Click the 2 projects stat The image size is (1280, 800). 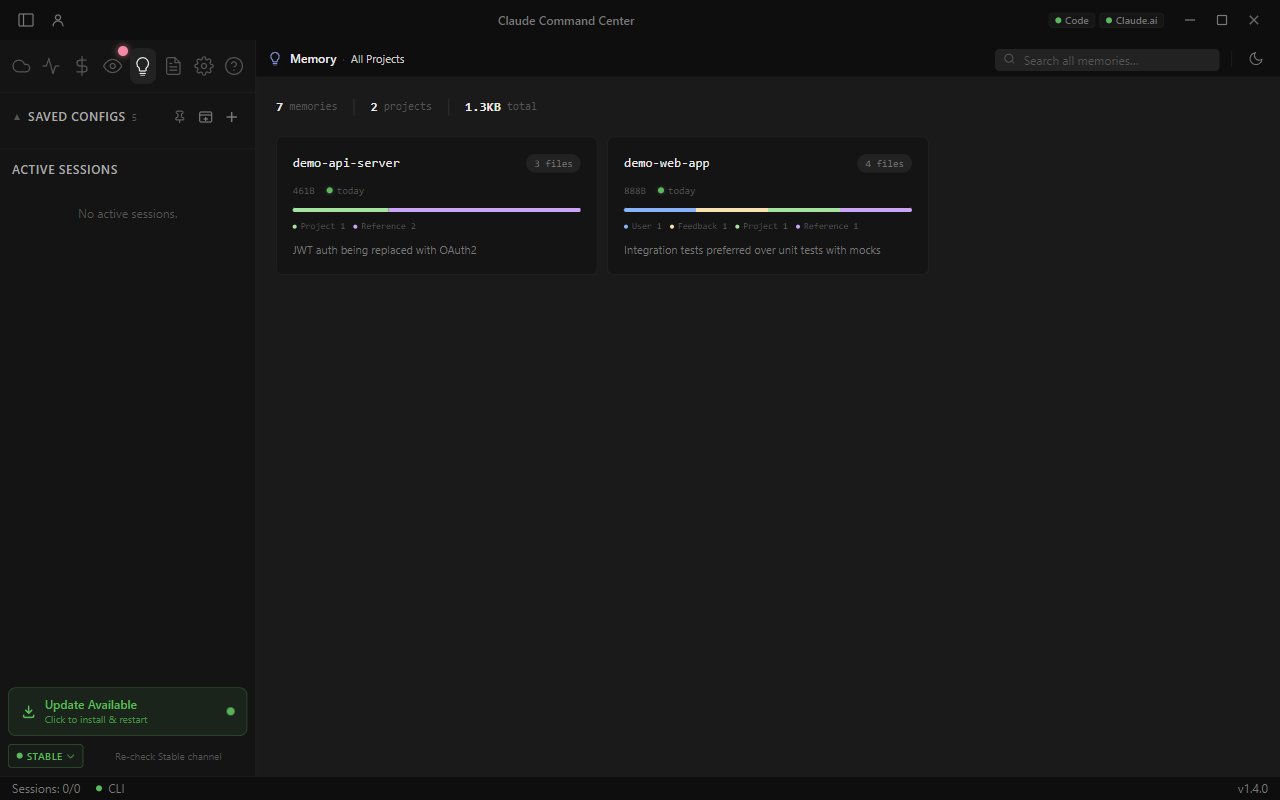(401, 106)
